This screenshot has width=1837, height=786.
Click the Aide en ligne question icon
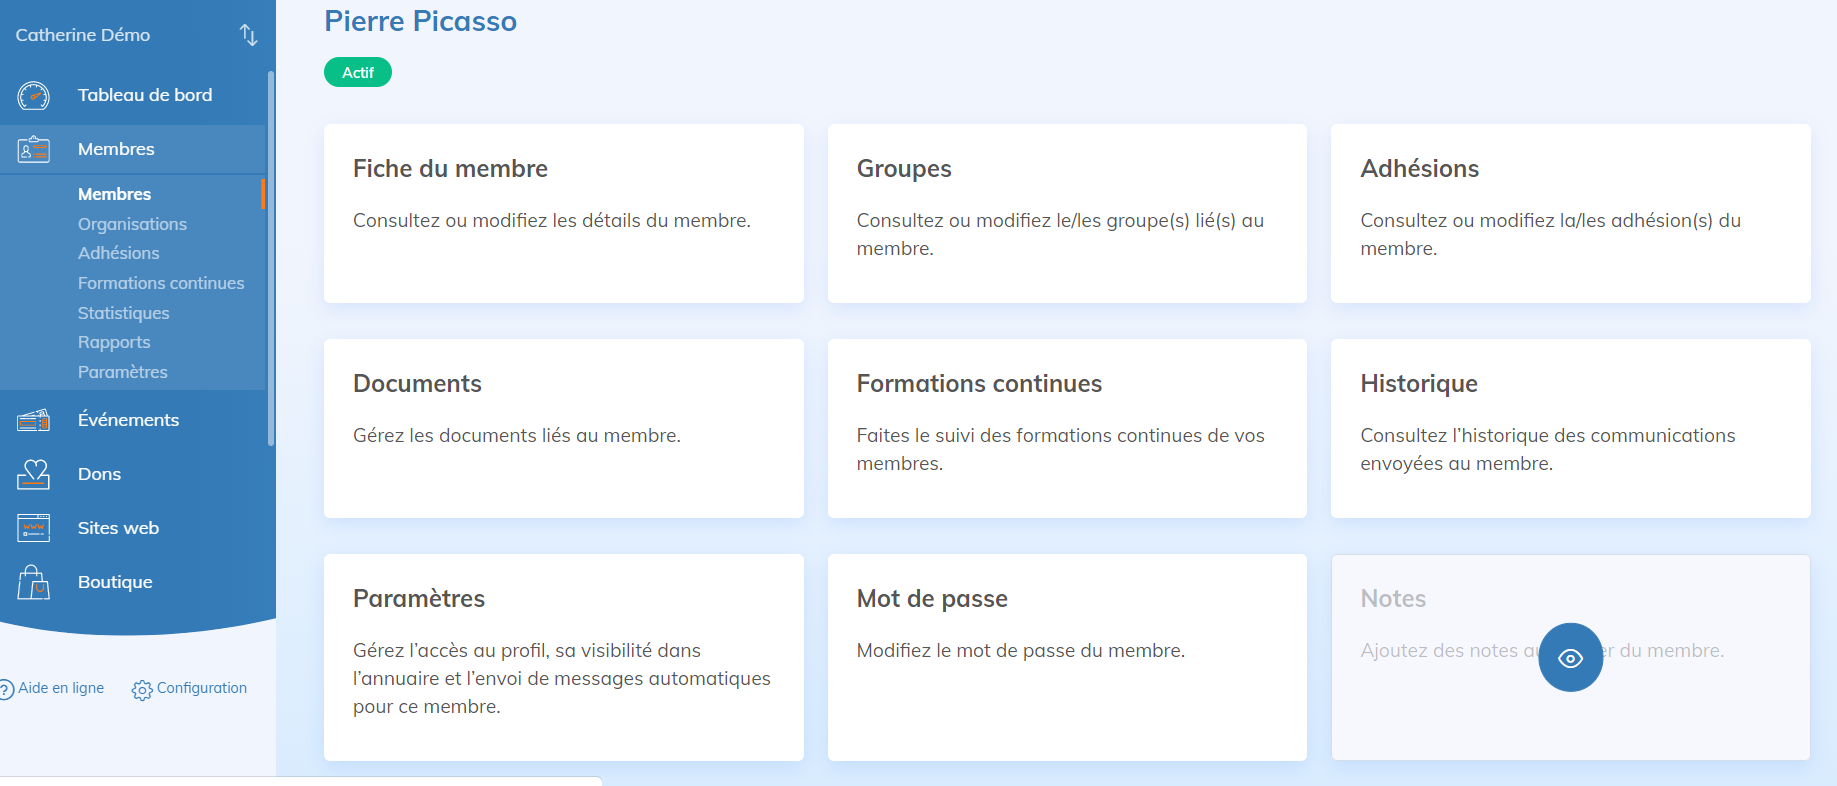[x=6, y=689]
